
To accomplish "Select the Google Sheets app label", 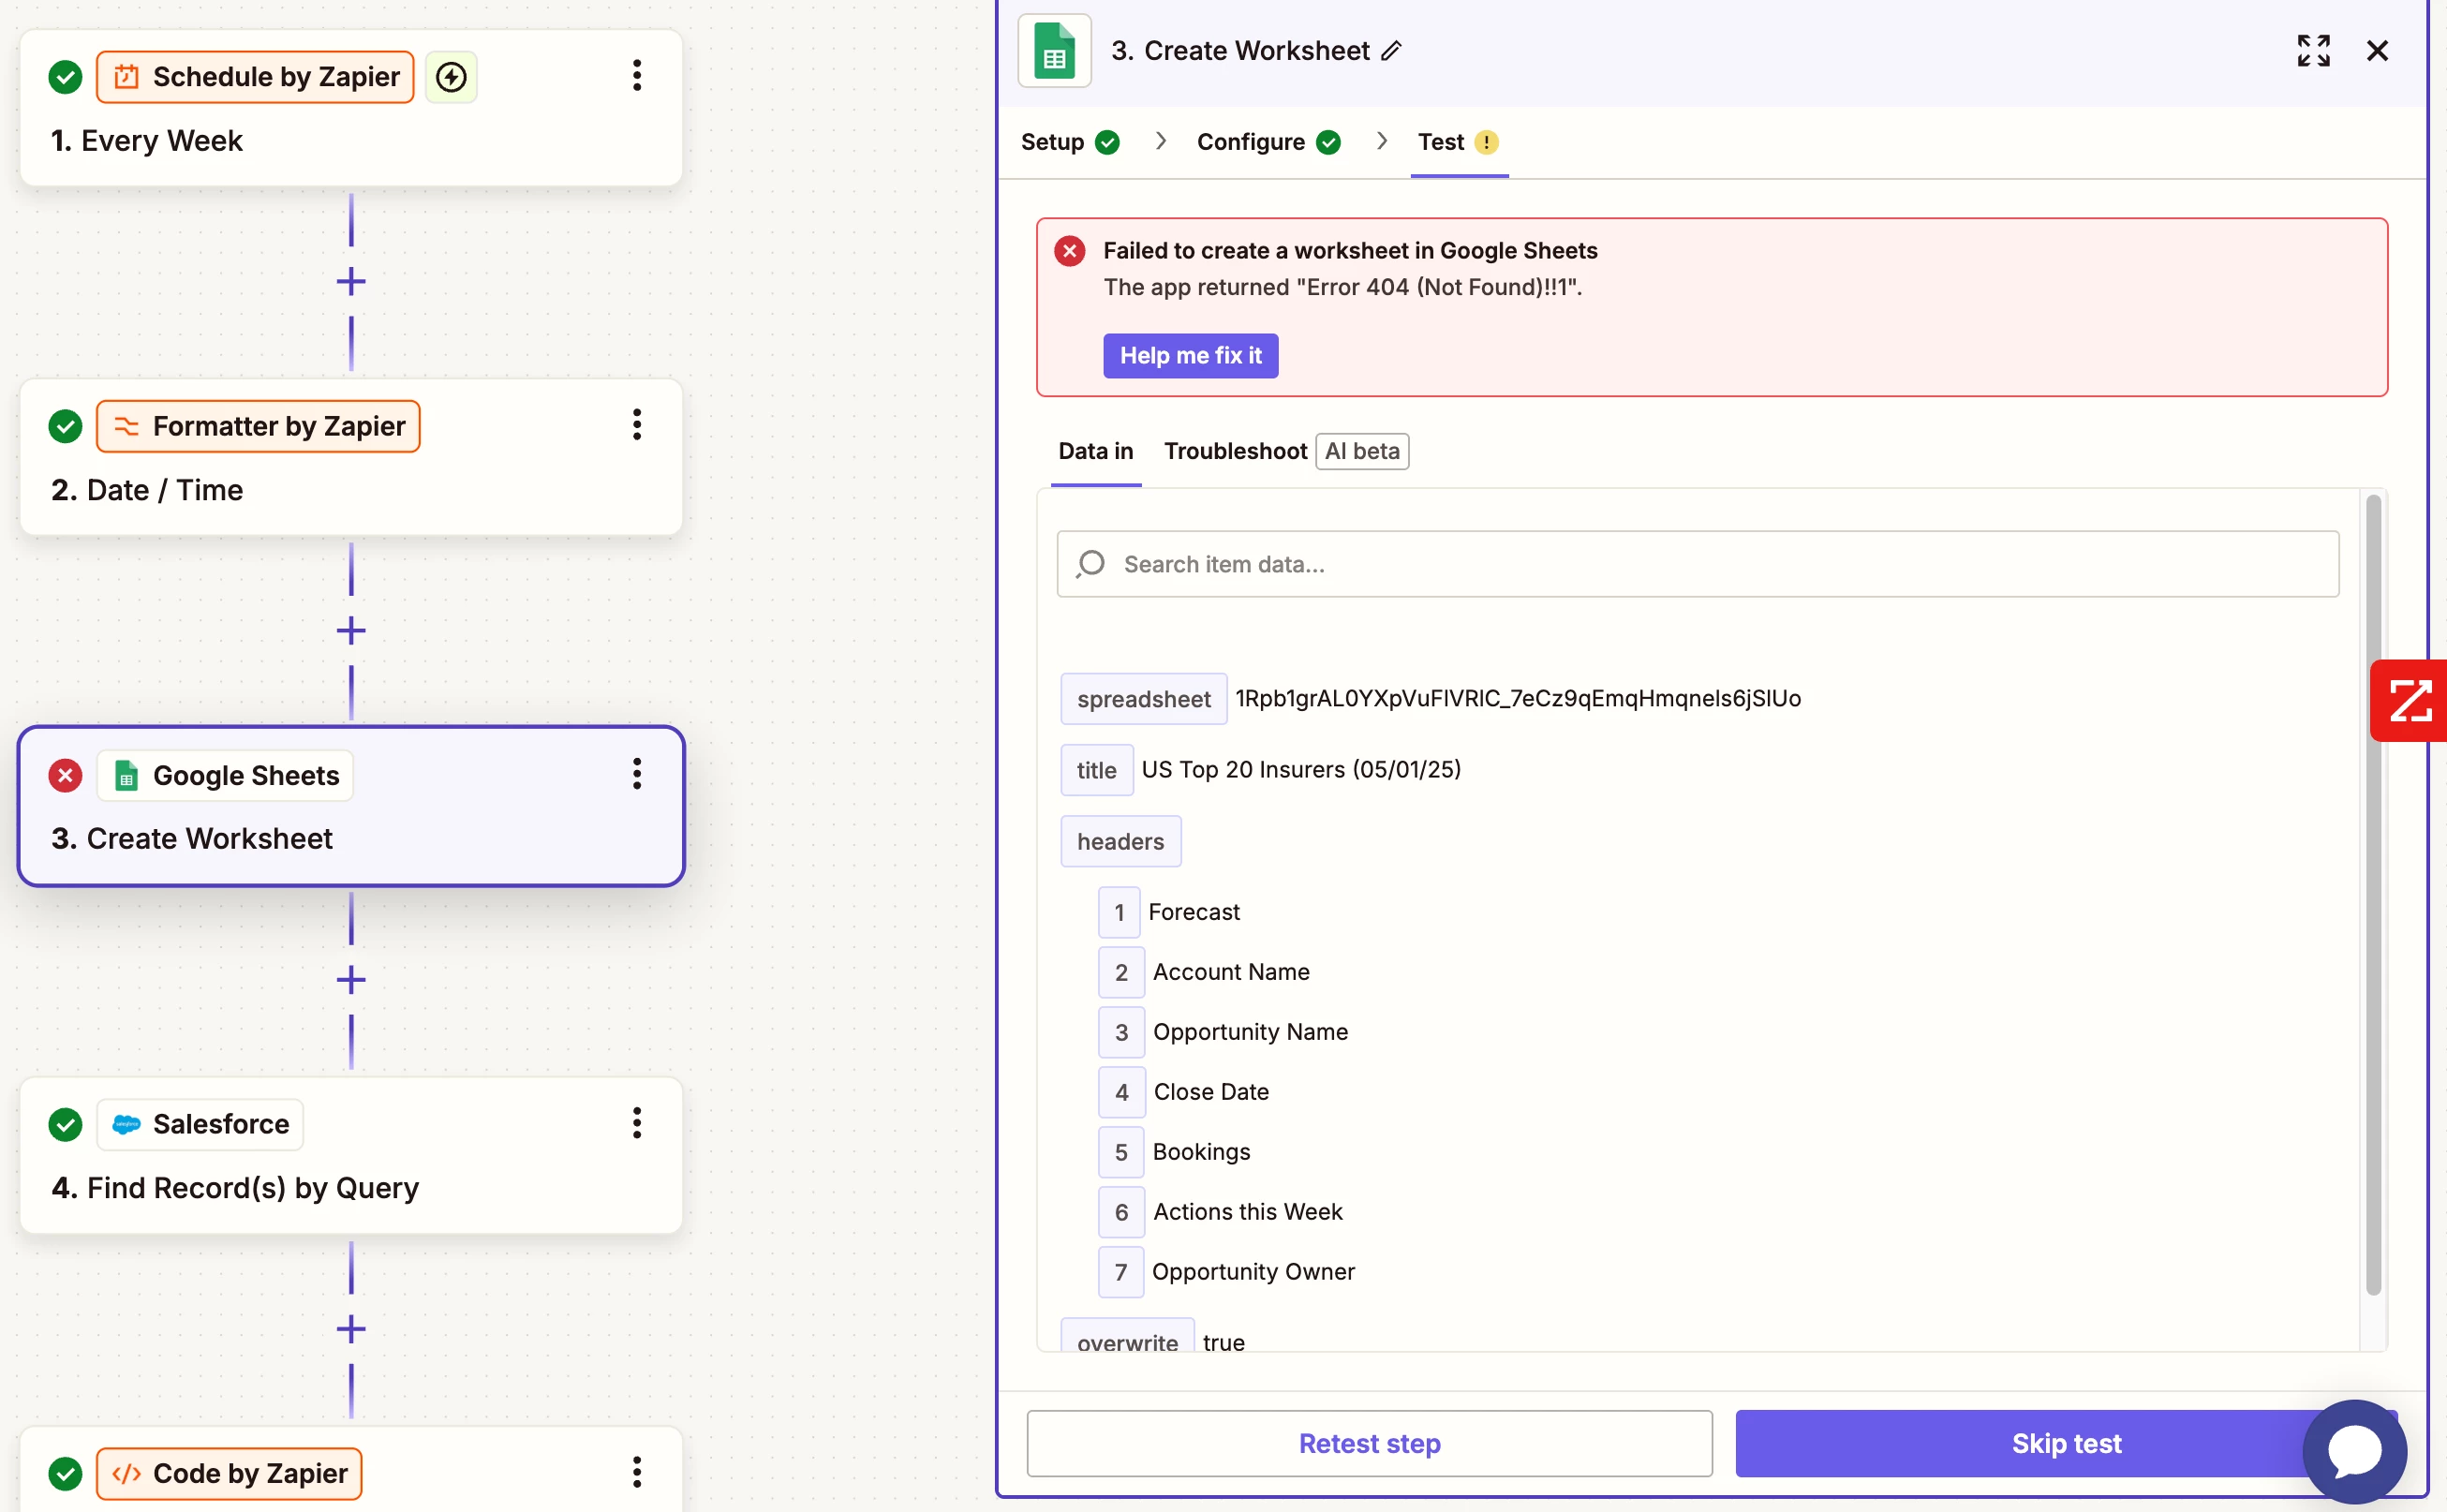I will tap(225, 775).
